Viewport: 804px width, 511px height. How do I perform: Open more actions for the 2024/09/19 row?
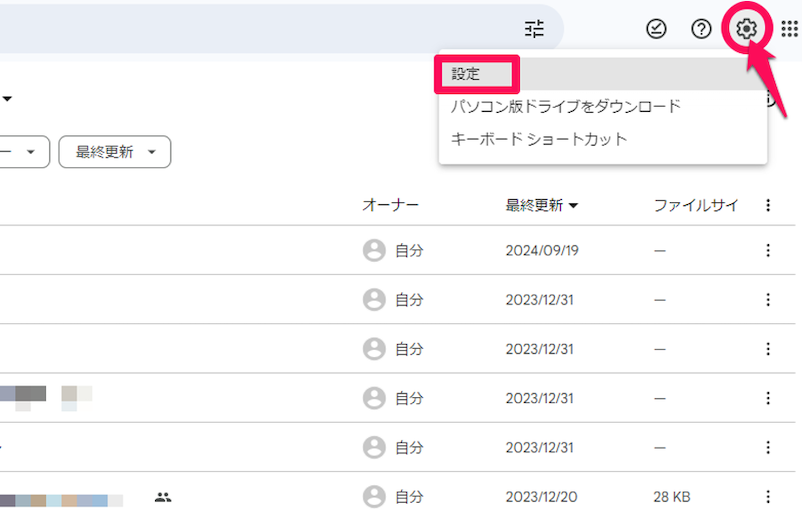(768, 250)
